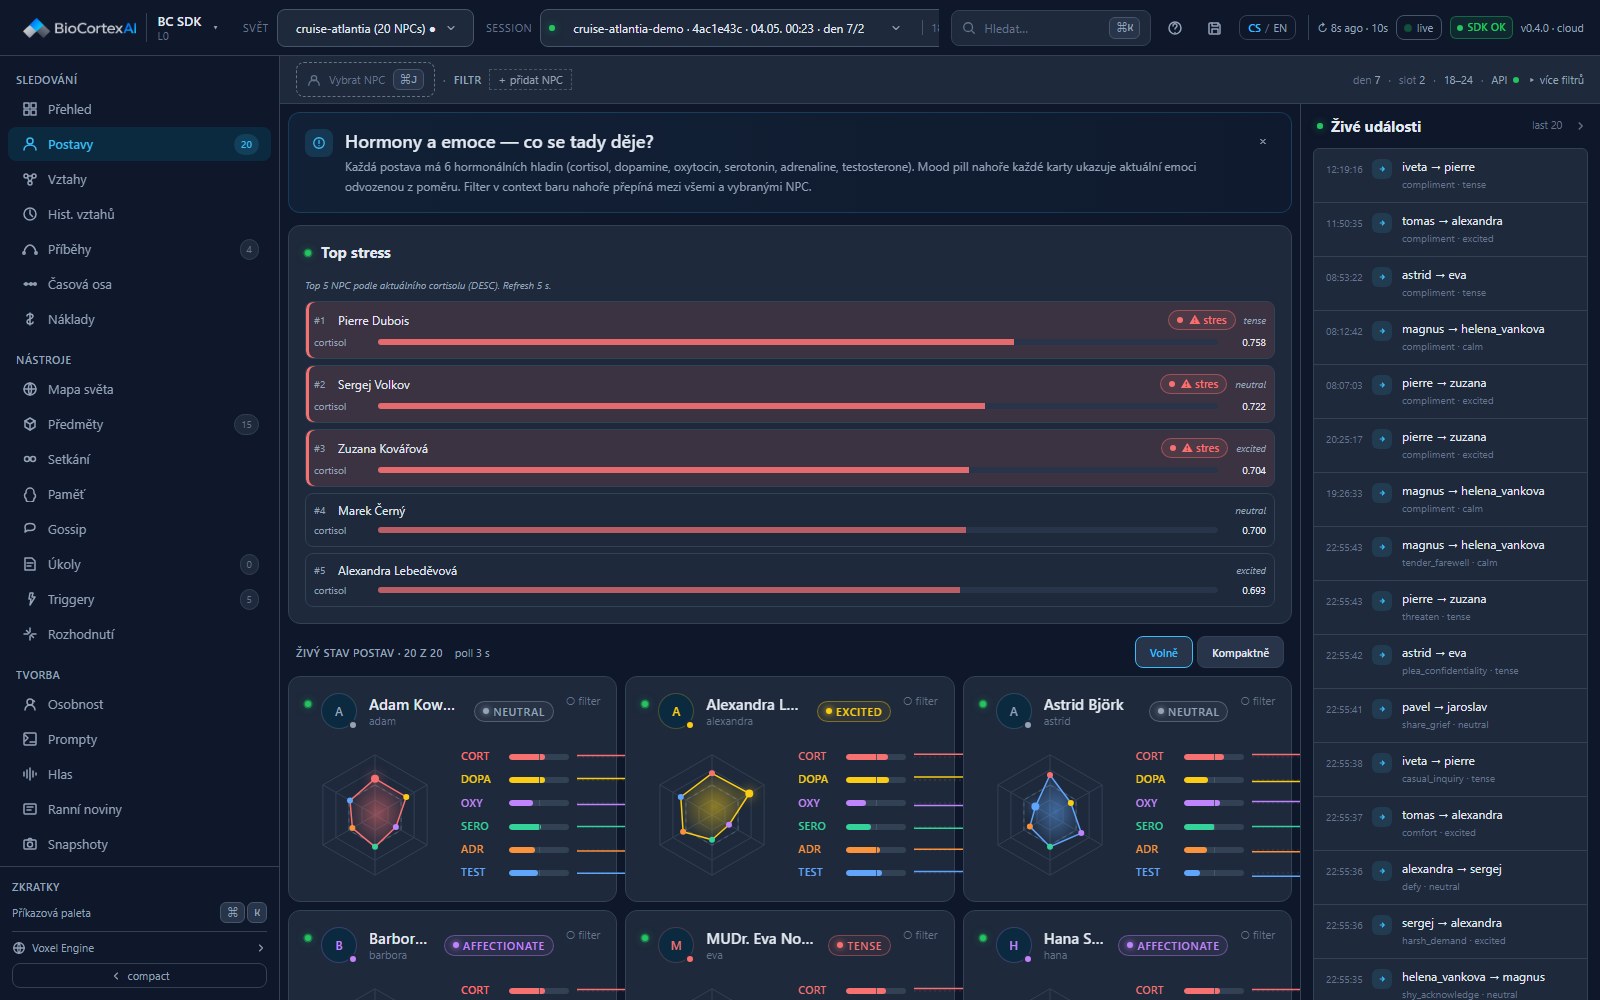This screenshot has height=1000, width=1600.
Task: Expand the Voxel Engine entry
Action: coord(139,948)
